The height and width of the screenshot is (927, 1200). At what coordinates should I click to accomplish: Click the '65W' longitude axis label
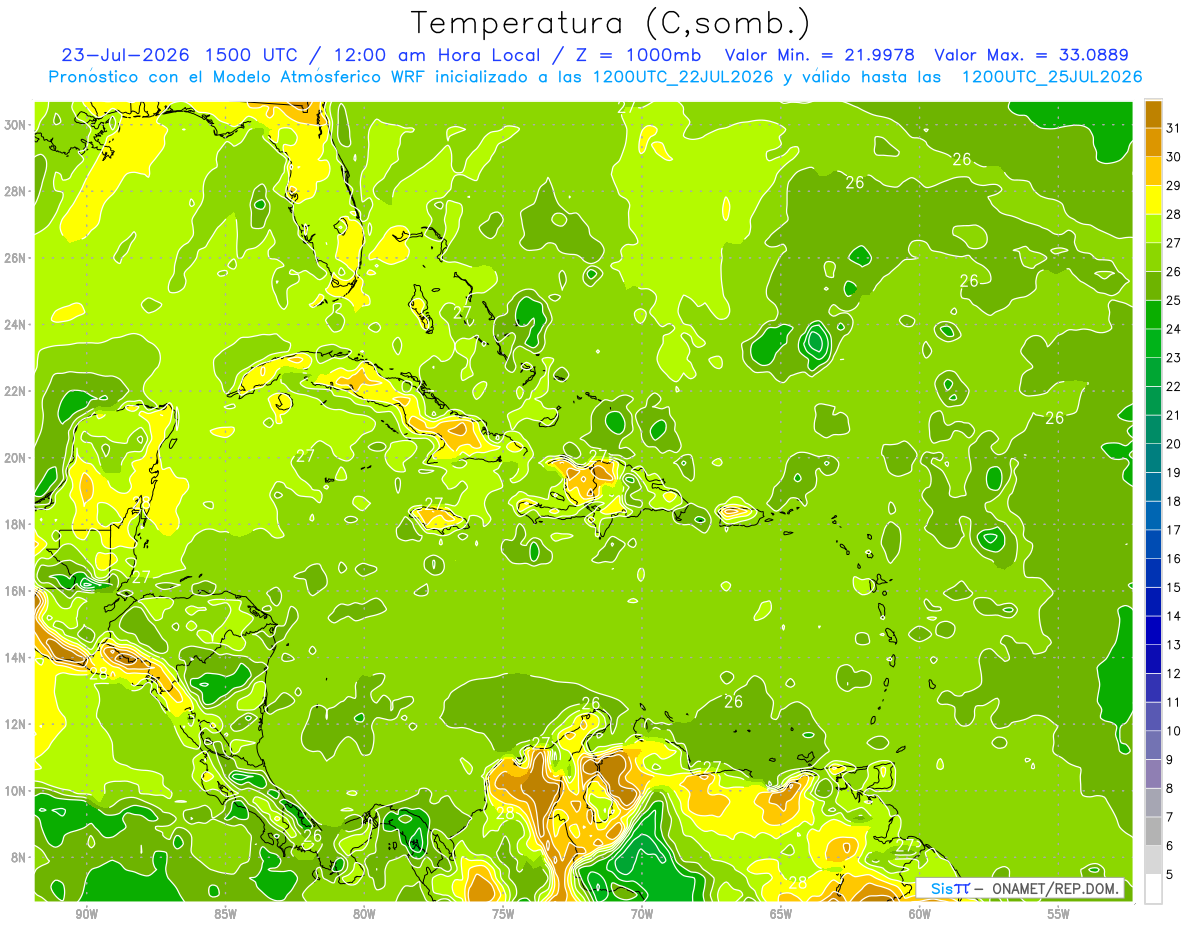click(781, 914)
